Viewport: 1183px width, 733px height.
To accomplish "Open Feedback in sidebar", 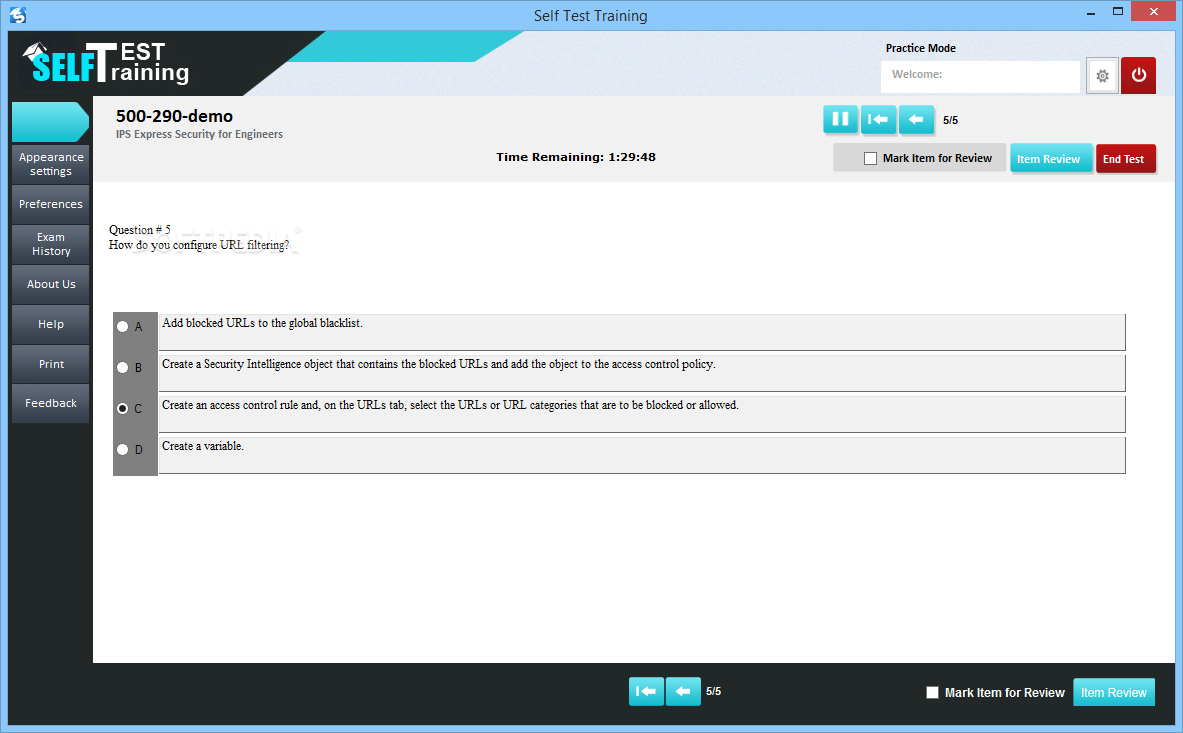I will 51,403.
